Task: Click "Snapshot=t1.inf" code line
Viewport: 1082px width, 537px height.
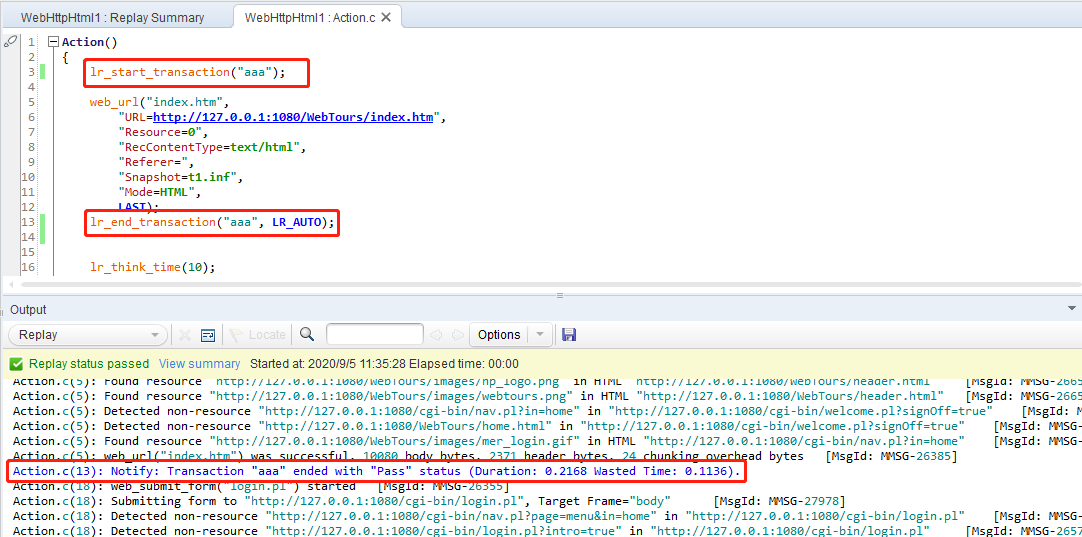Action: click(181, 177)
